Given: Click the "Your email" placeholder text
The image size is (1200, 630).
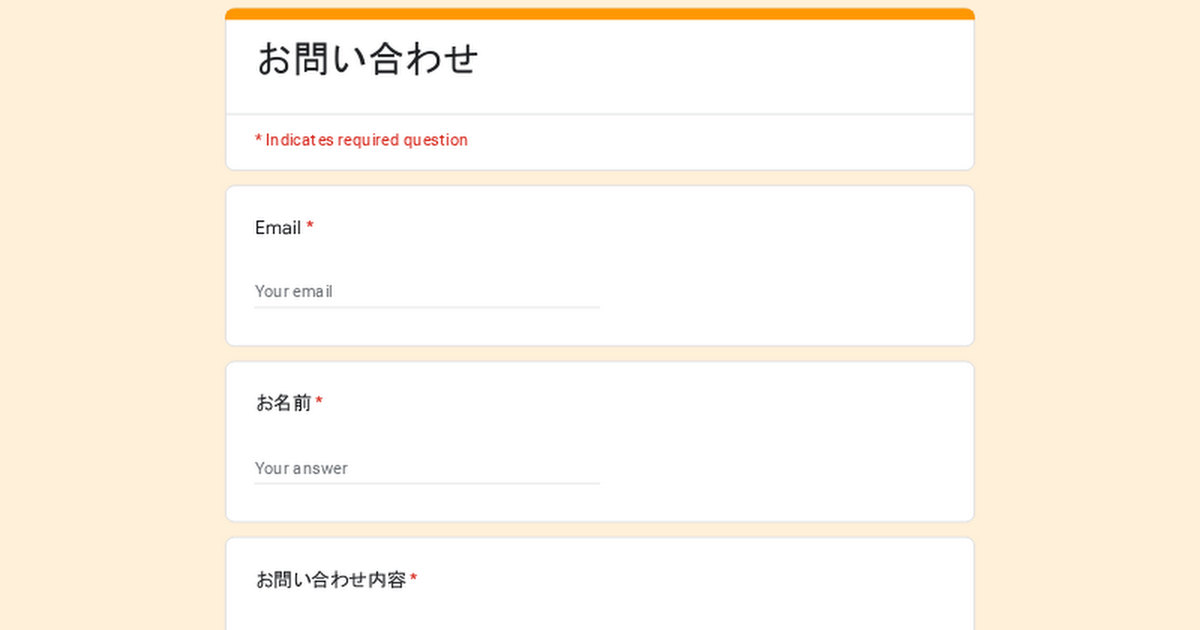Looking at the screenshot, I should tap(293, 291).
